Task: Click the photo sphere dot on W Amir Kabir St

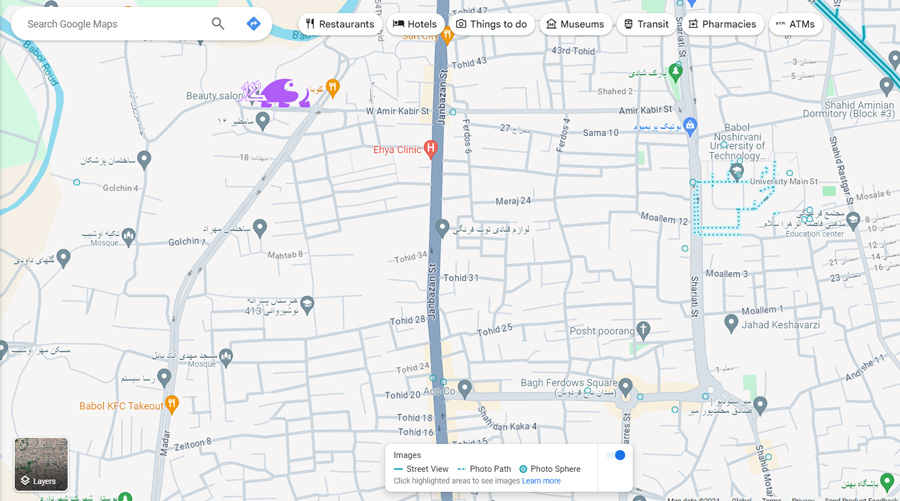Action: [453, 112]
